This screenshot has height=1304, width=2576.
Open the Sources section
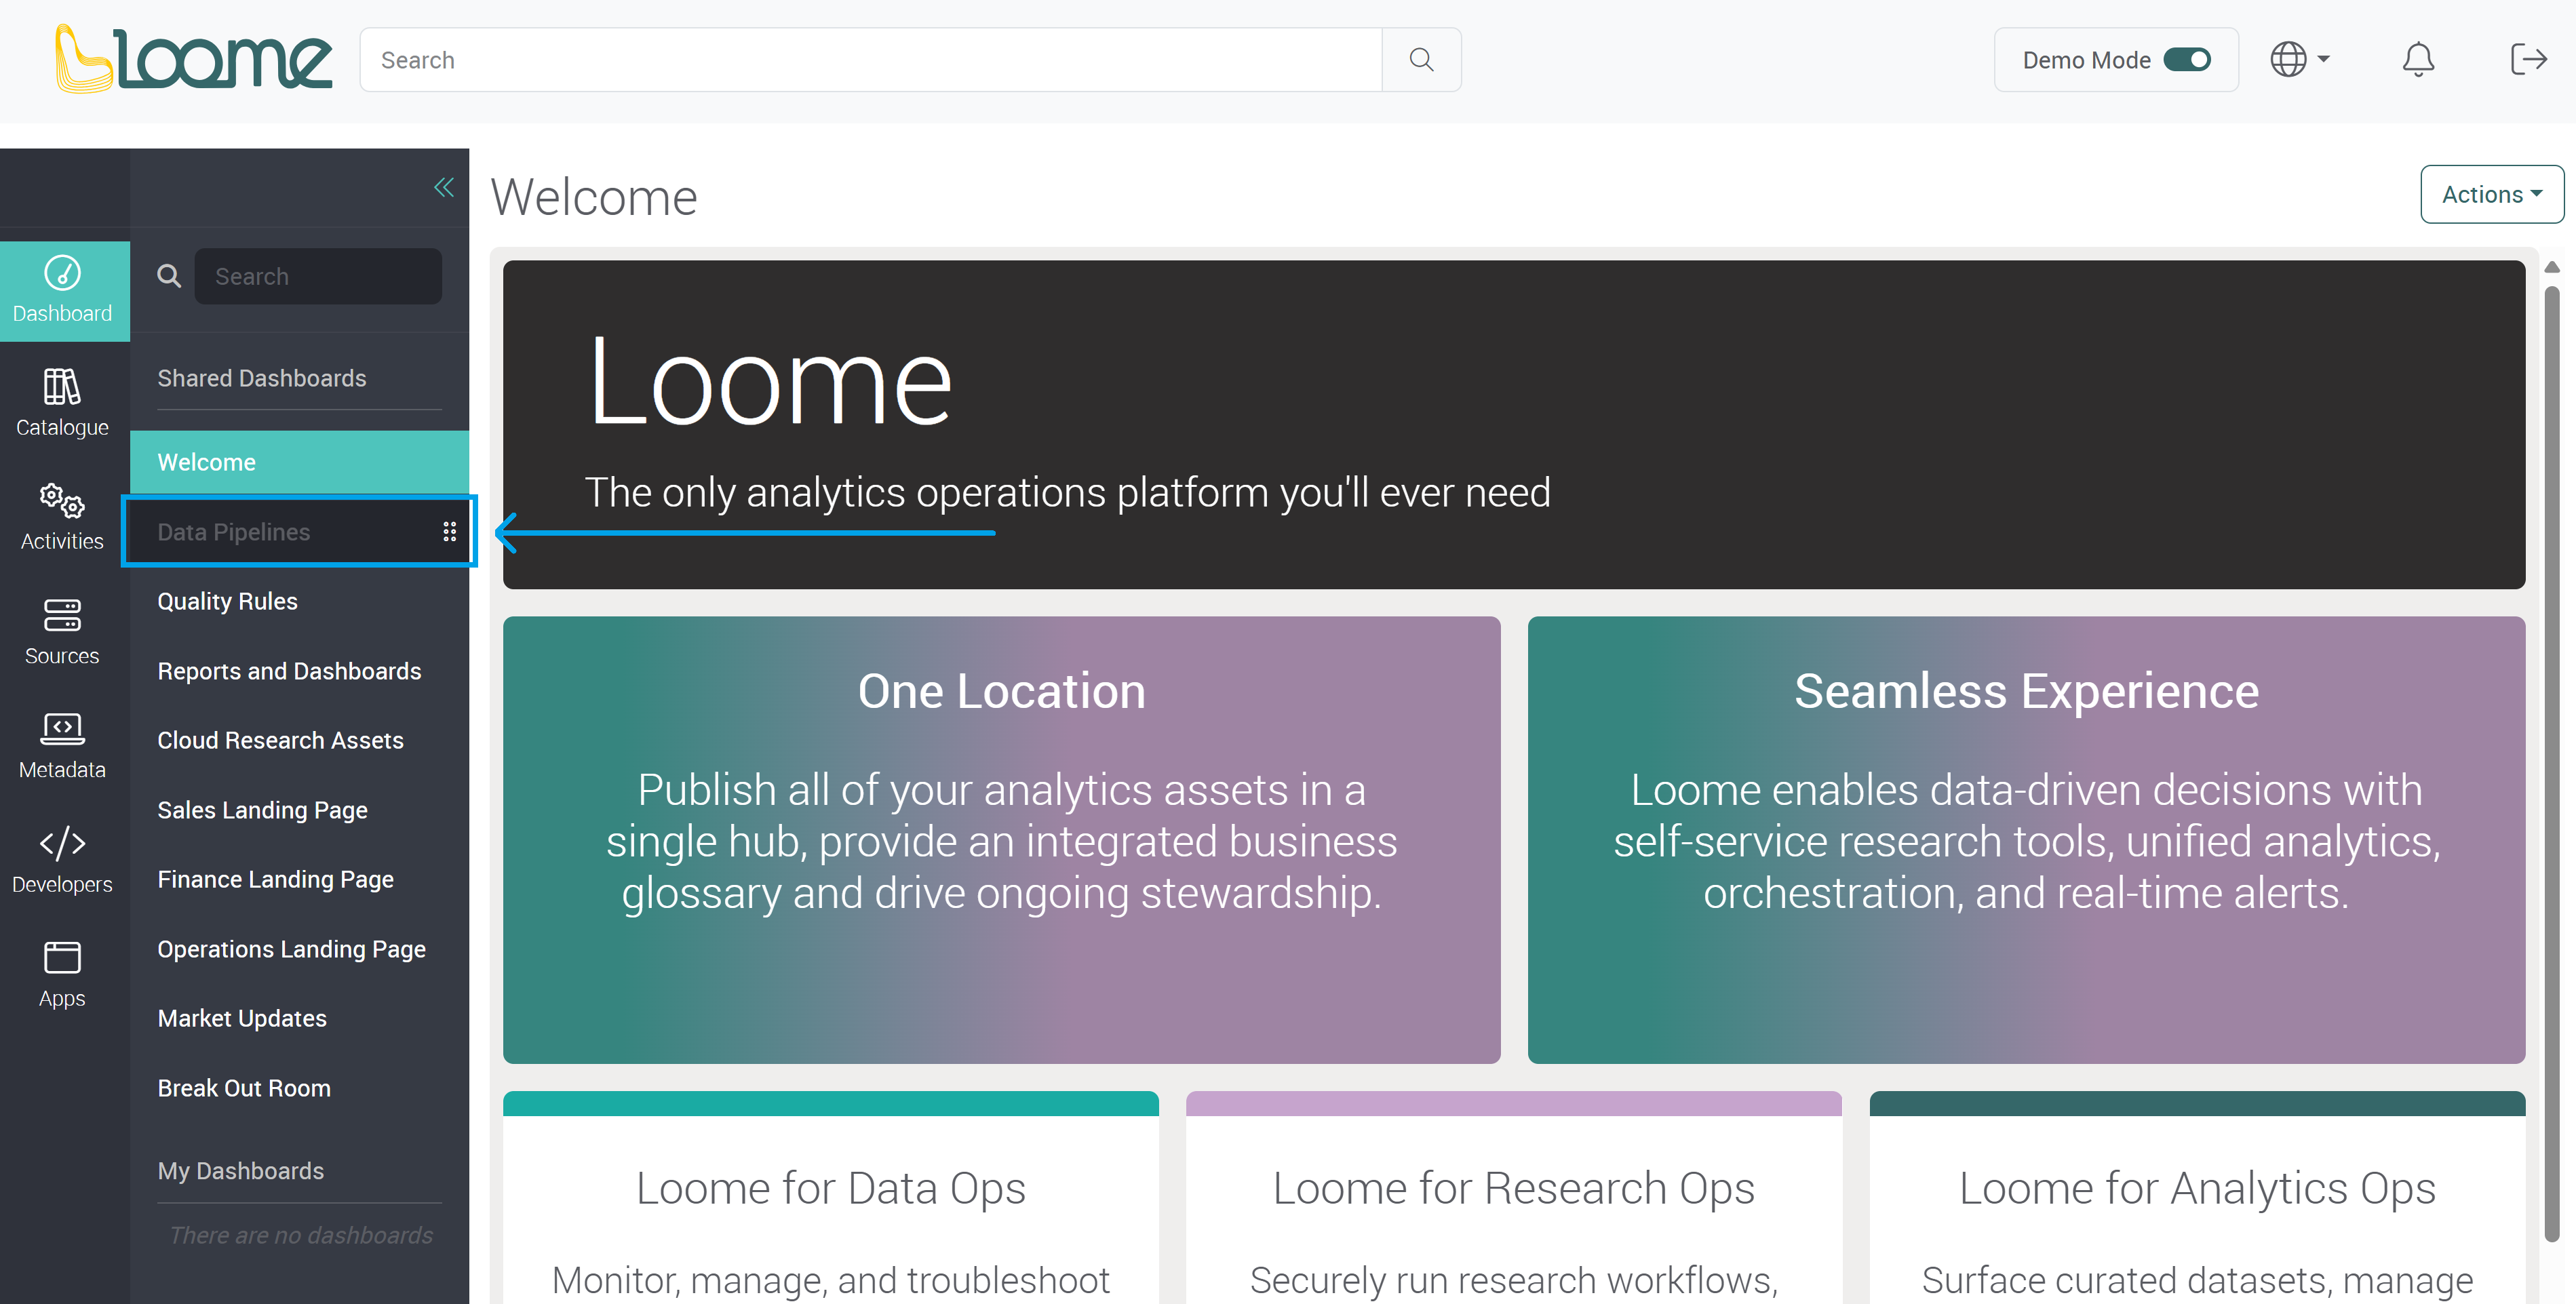pyautogui.click(x=62, y=632)
